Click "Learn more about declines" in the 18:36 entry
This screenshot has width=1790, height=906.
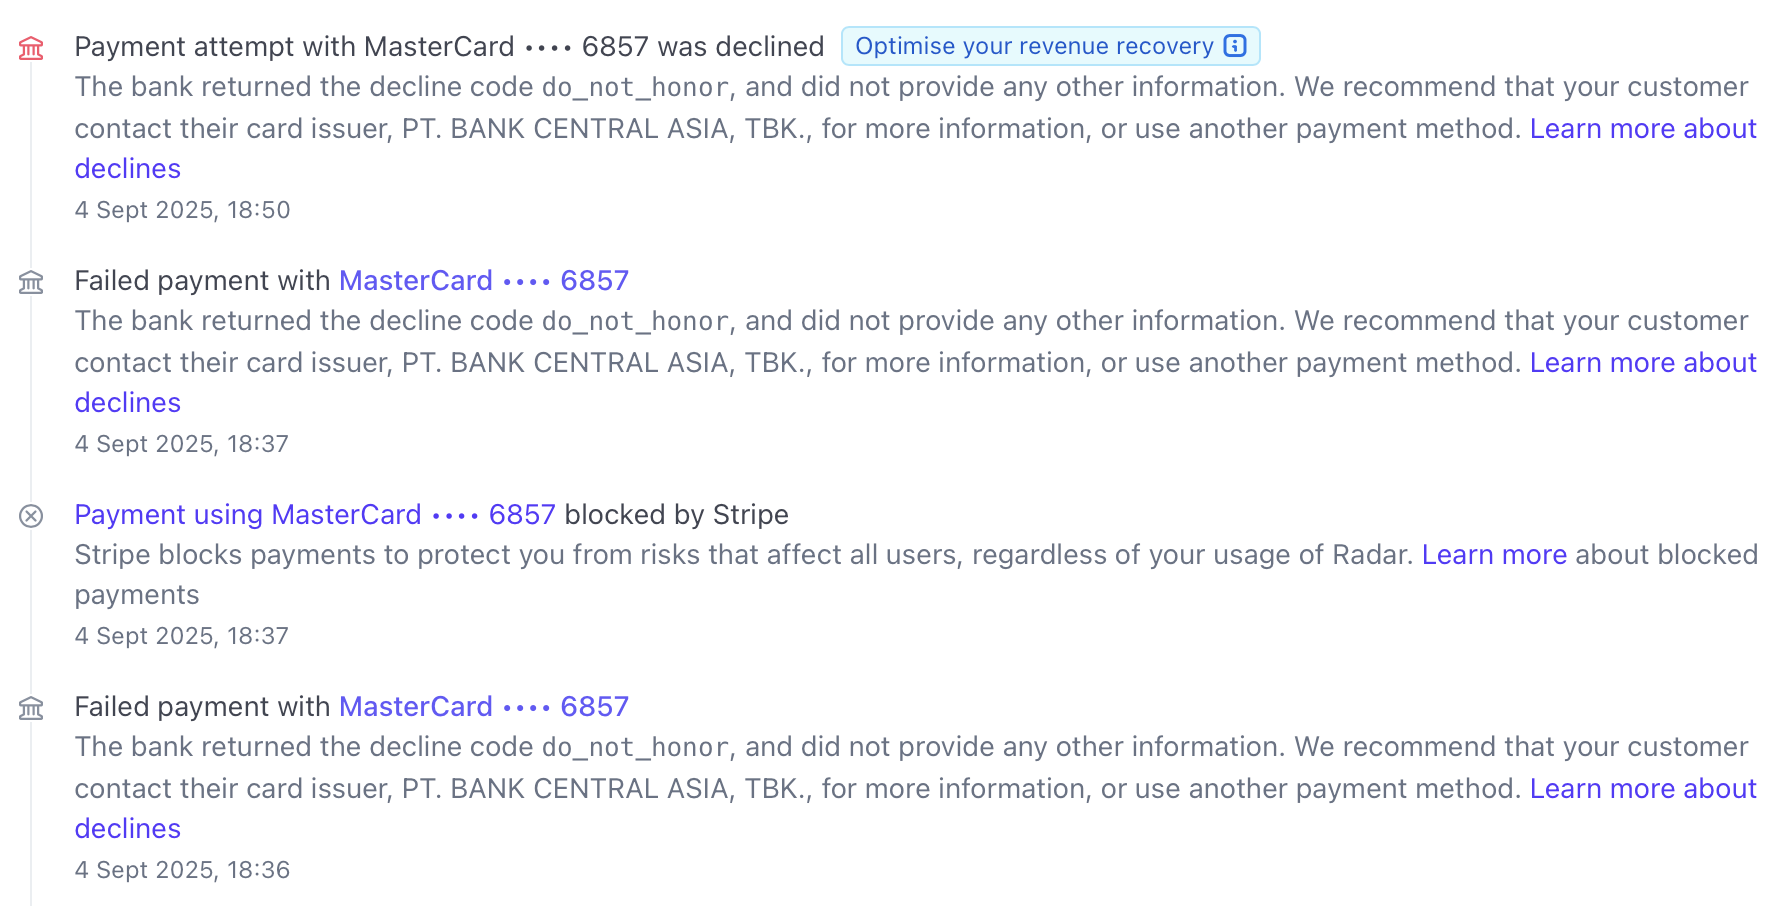pos(1642,789)
